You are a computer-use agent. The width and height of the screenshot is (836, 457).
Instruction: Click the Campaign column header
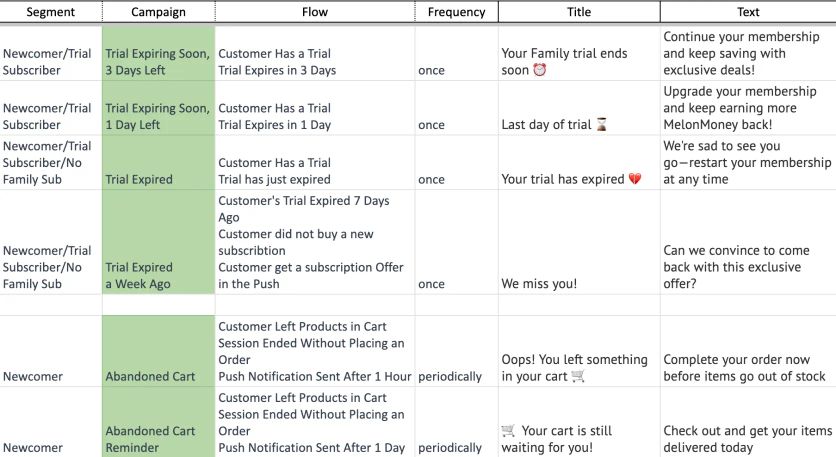(158, 12)
